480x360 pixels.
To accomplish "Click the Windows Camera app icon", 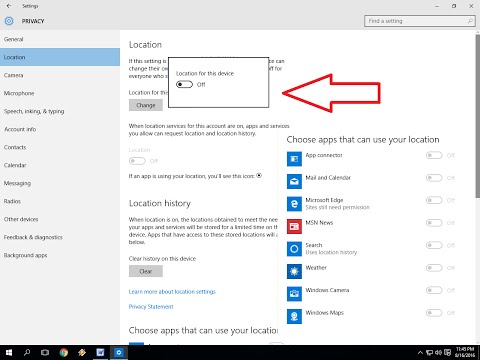I will [x=294, y=294].
